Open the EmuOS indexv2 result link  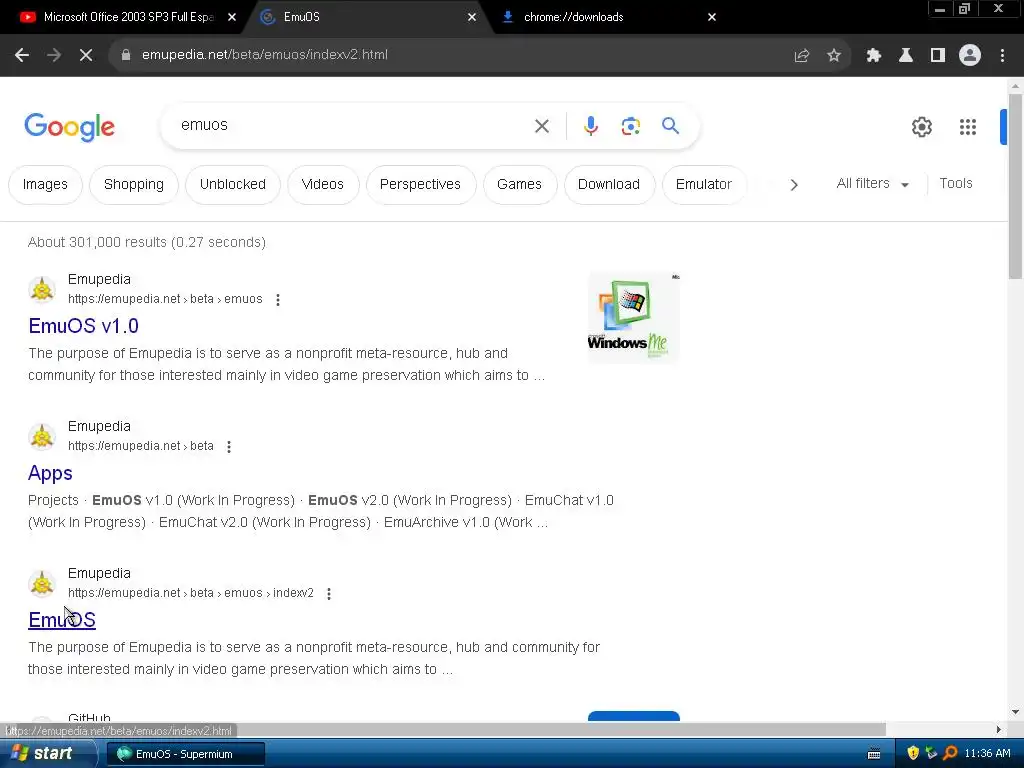coord(62,620)
